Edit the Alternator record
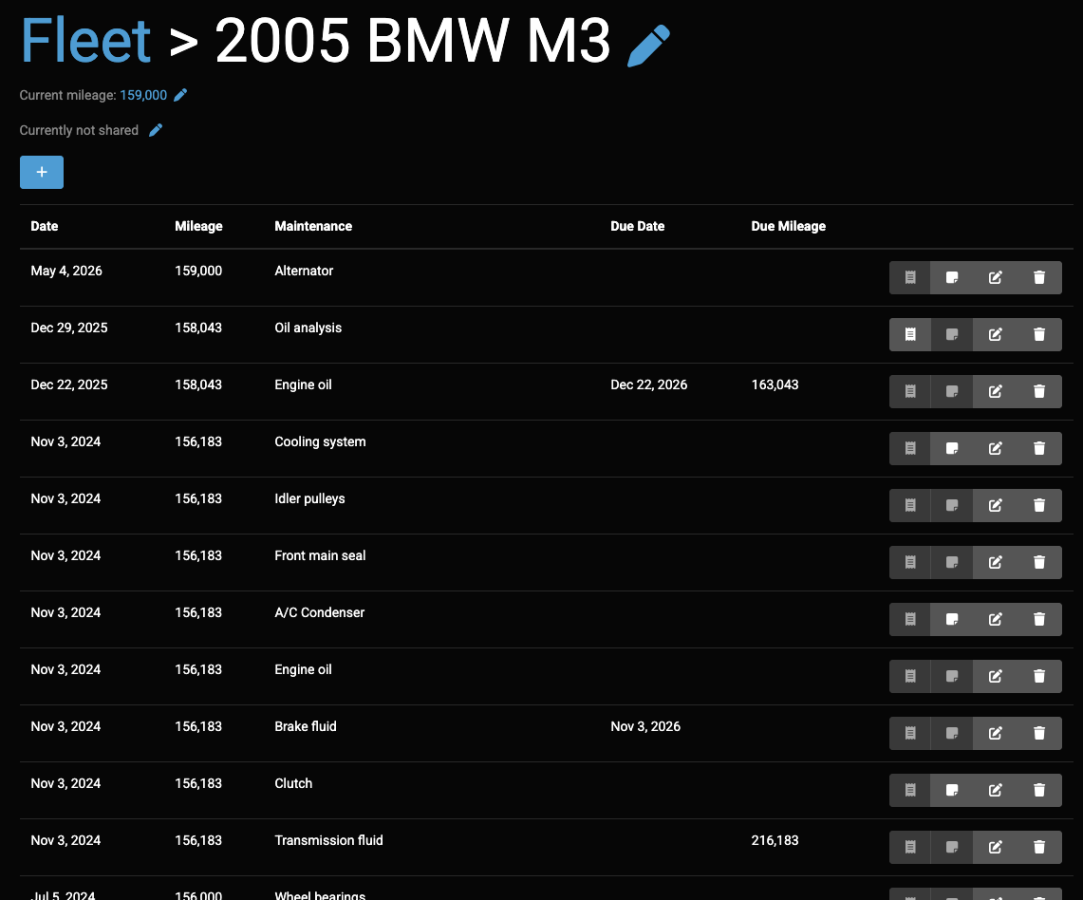 995,278
